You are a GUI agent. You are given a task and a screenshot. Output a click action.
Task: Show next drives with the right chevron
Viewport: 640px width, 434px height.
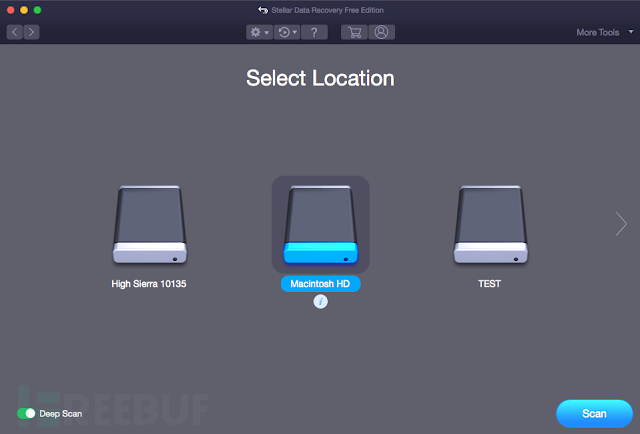[x=621, y=224]
